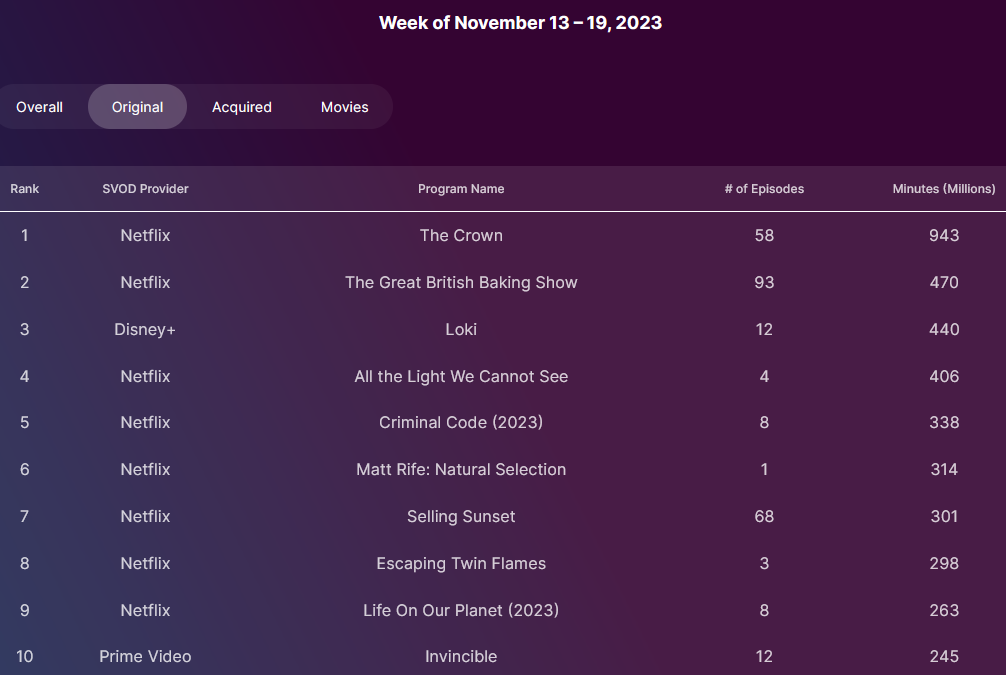Select The Crown program name
This screenshot has height=675, width=1006.
pos(461,236)
